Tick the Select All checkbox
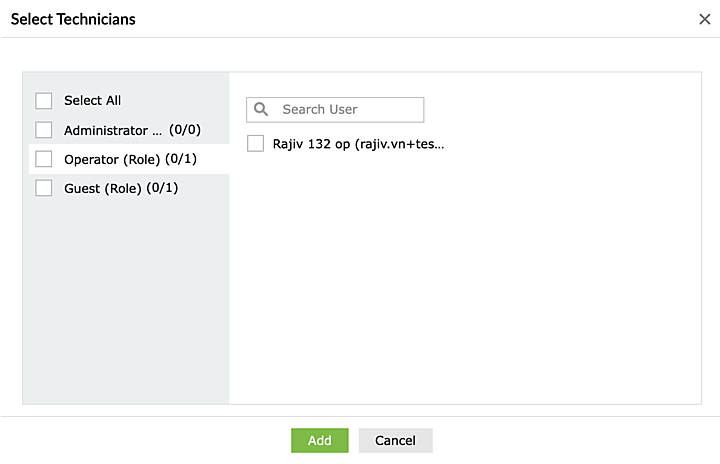Screen dimensions: 720x464 coord(44,101)
